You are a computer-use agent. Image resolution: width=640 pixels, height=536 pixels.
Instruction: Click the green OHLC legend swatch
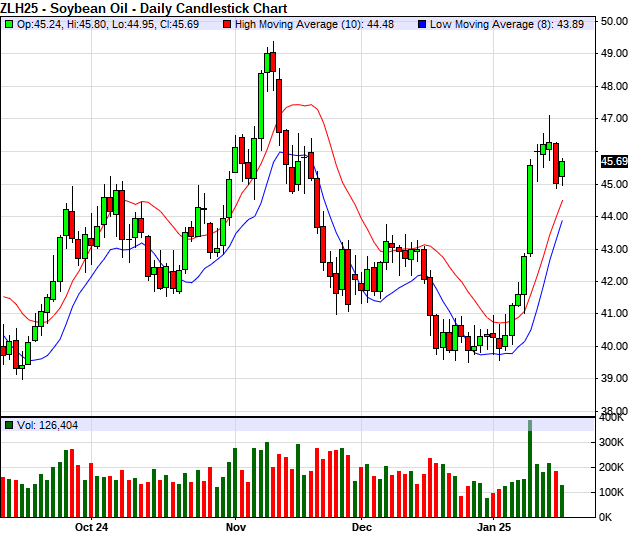point(9,24)
